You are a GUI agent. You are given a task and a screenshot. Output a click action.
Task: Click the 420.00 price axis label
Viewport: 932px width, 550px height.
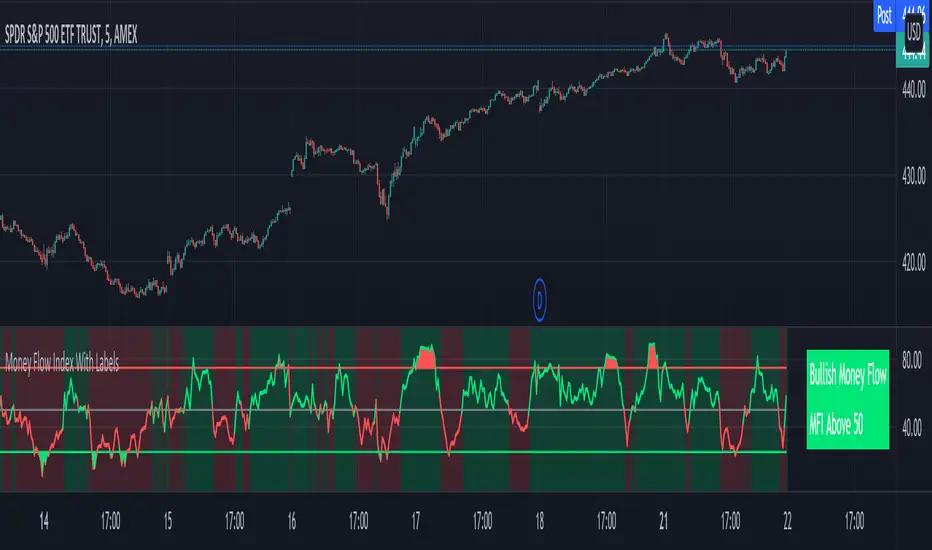[914, 262]
